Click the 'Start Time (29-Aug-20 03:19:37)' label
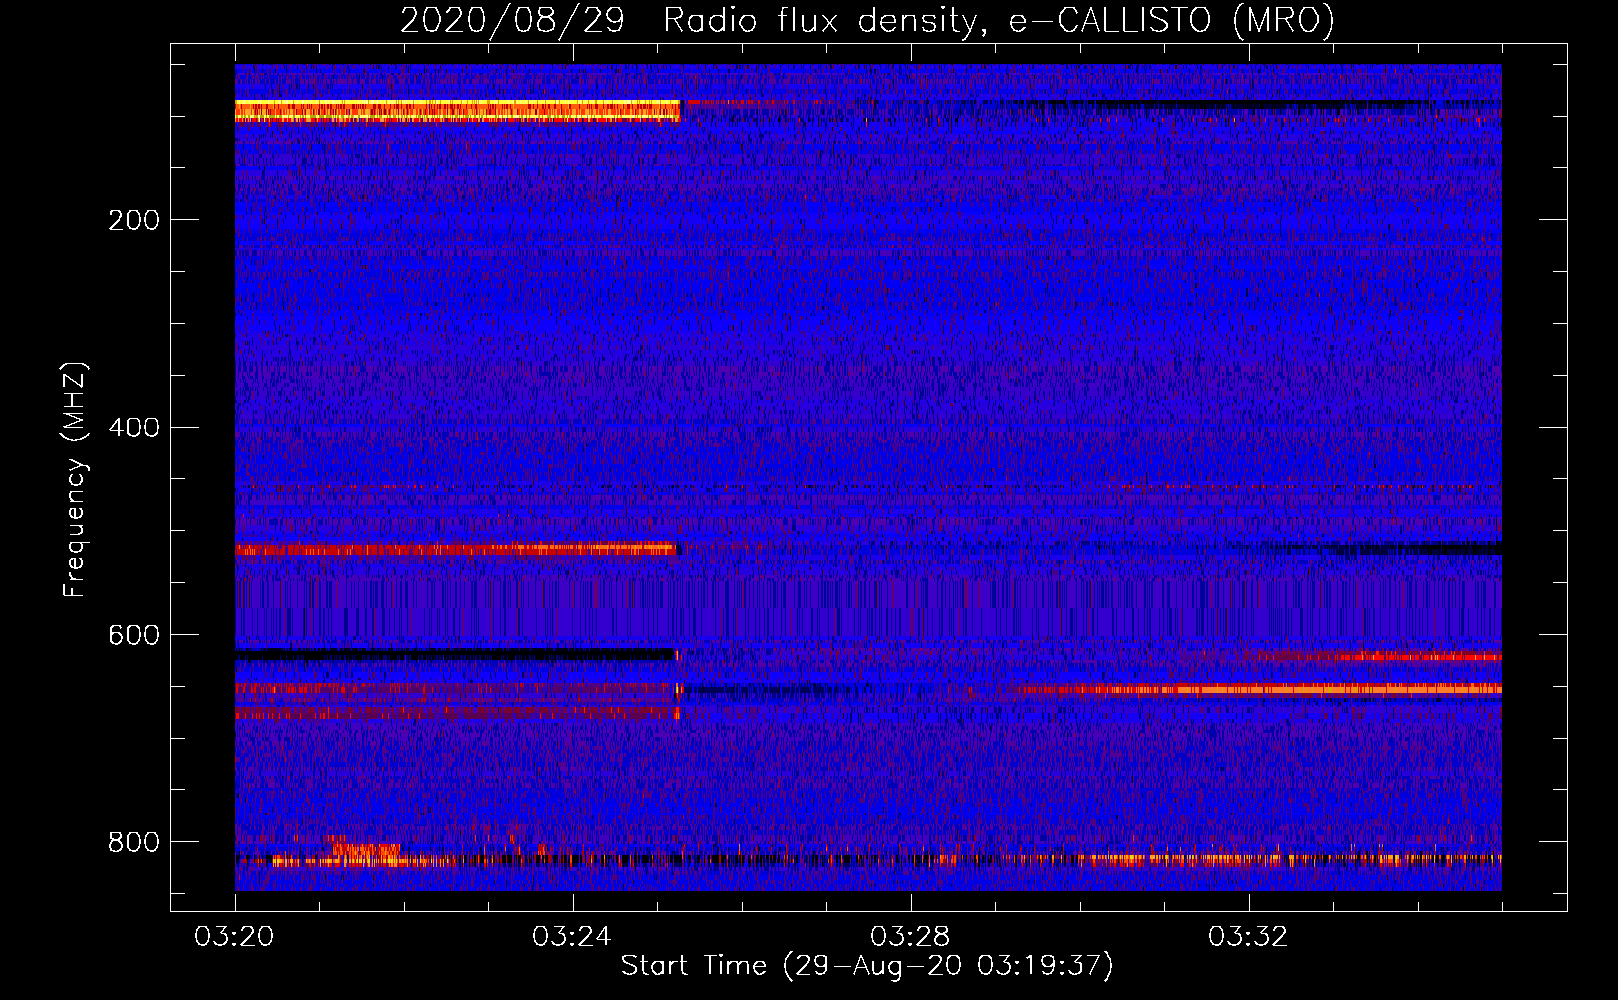 click(867, 966)
